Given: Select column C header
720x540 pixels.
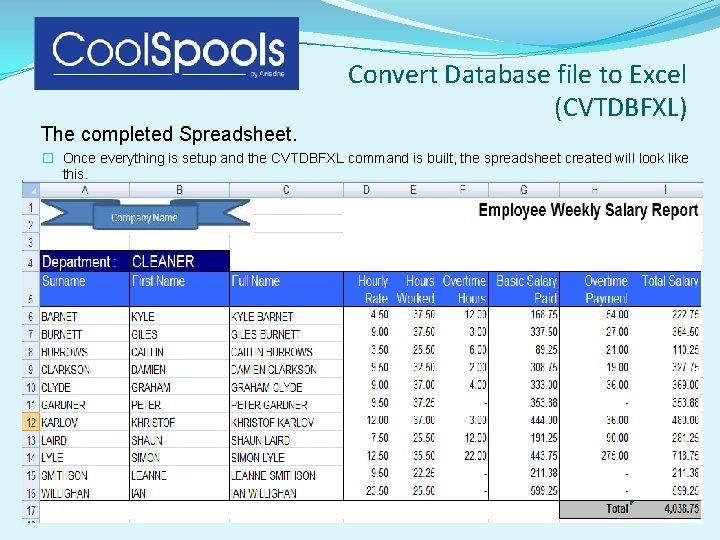Looking at the screenshot, I should 286,190.
